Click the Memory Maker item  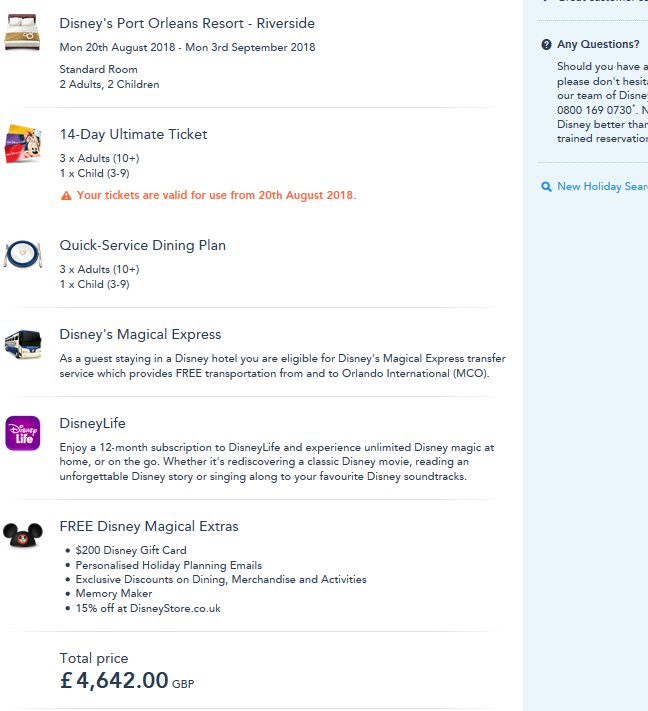point(114,594)
